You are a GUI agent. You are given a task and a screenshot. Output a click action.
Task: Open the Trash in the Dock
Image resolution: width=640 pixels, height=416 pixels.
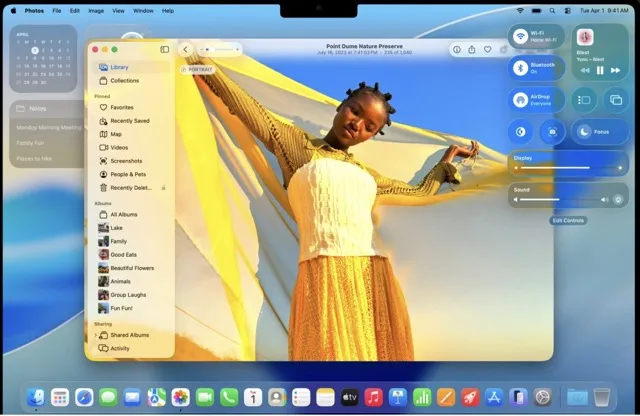click(x=601, y=397)
